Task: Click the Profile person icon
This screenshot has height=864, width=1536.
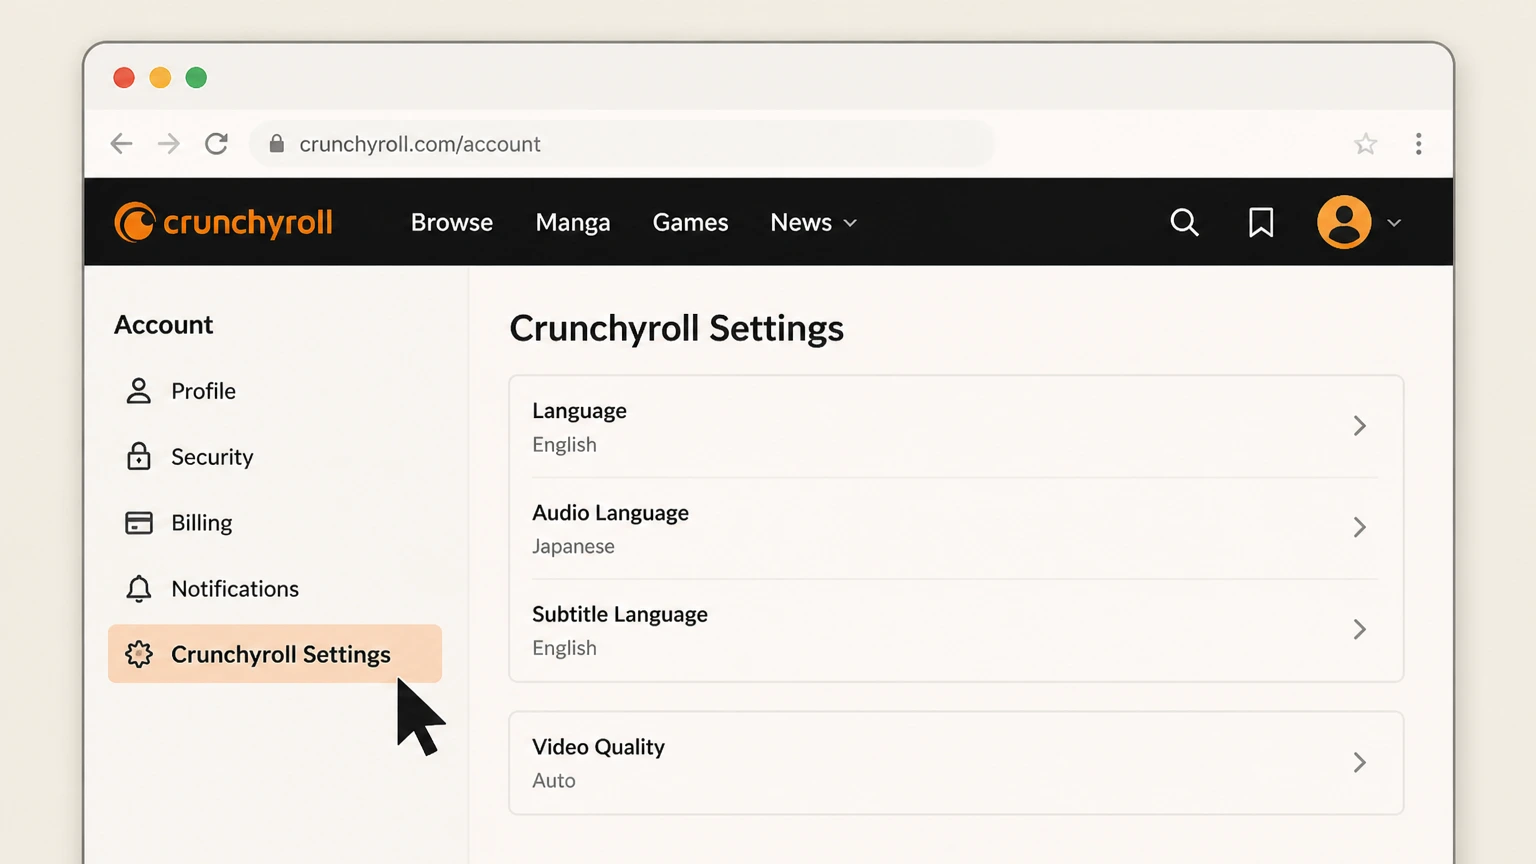Action: coord(139,391)
